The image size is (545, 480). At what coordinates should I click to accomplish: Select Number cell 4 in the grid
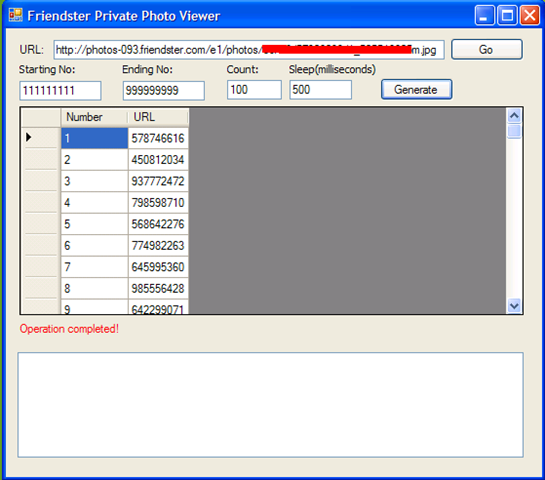click(95, 203)
